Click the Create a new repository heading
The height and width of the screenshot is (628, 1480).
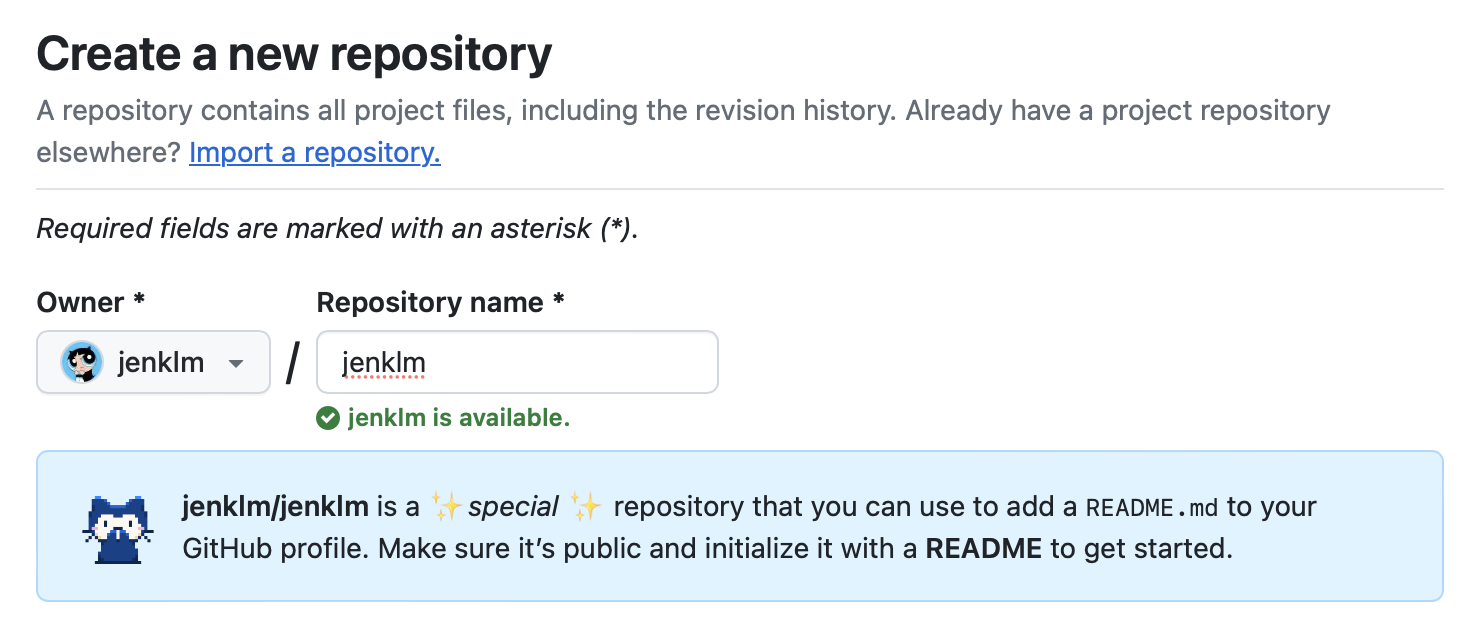point(293,54)
